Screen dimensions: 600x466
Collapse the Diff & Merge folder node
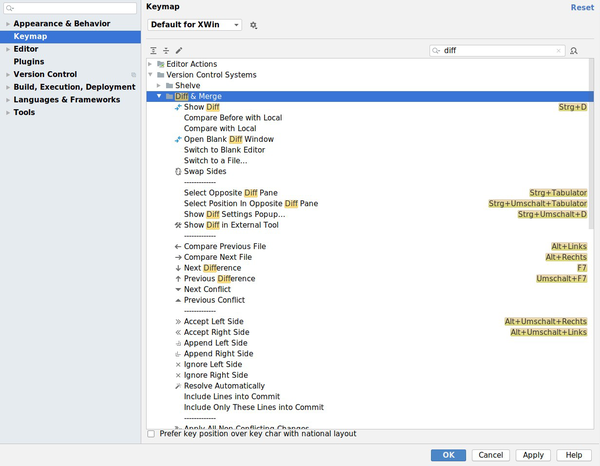(x=159, y=96)
